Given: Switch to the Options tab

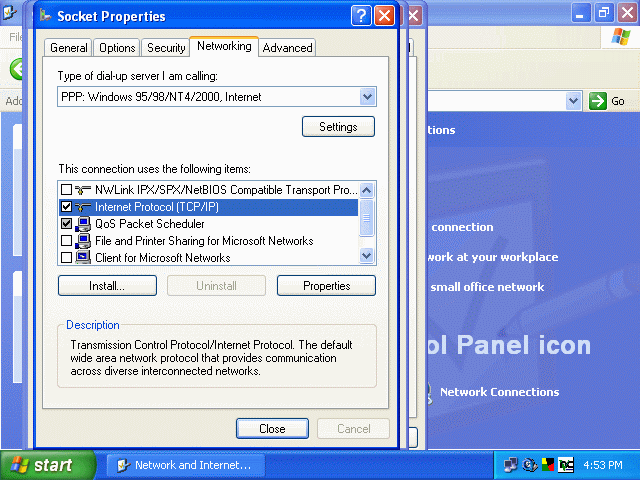Looking at the screenshot, I should (117, 48).
